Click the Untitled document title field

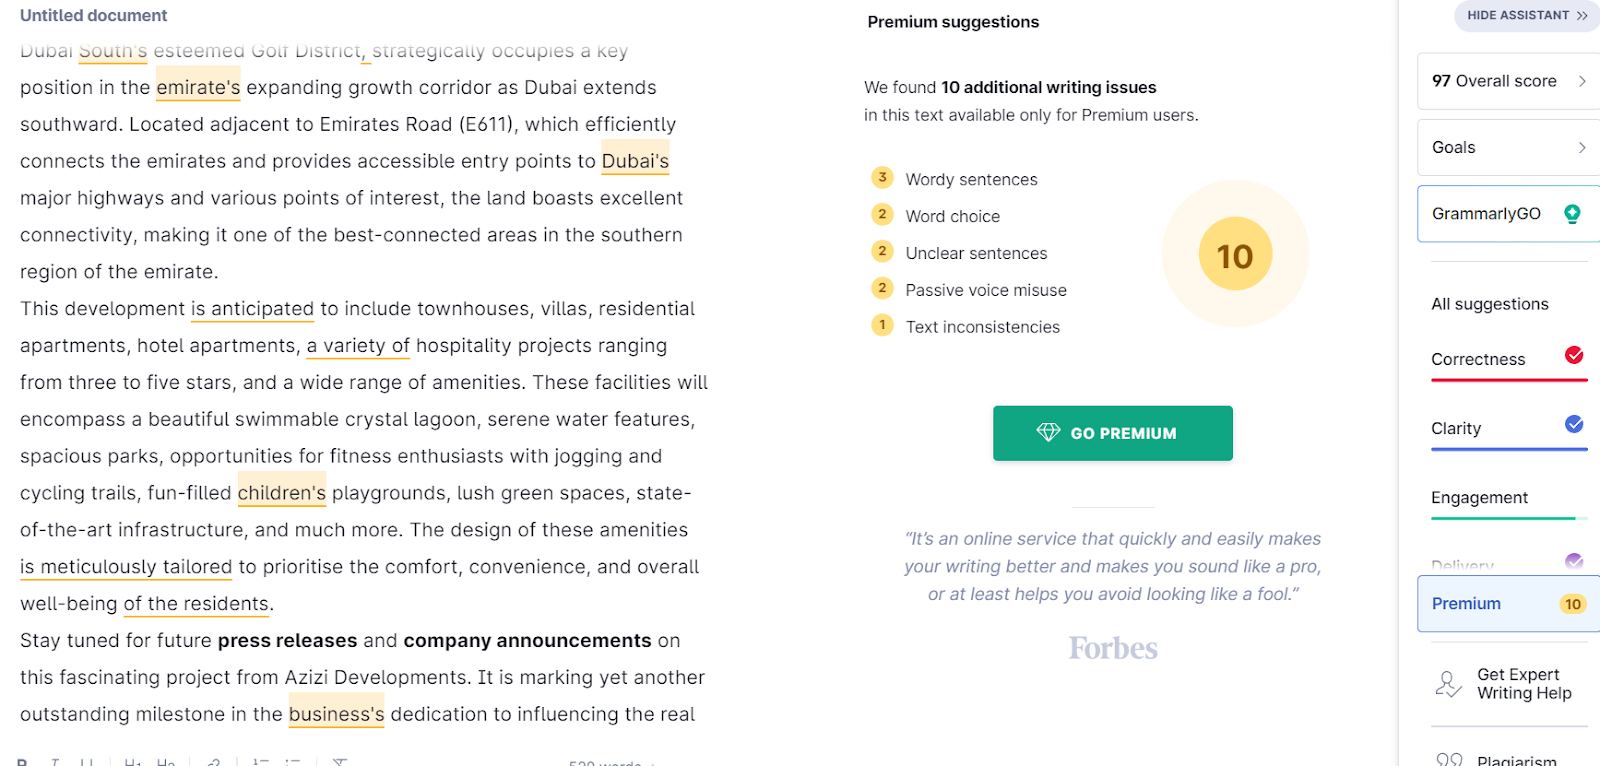point(94,16)
